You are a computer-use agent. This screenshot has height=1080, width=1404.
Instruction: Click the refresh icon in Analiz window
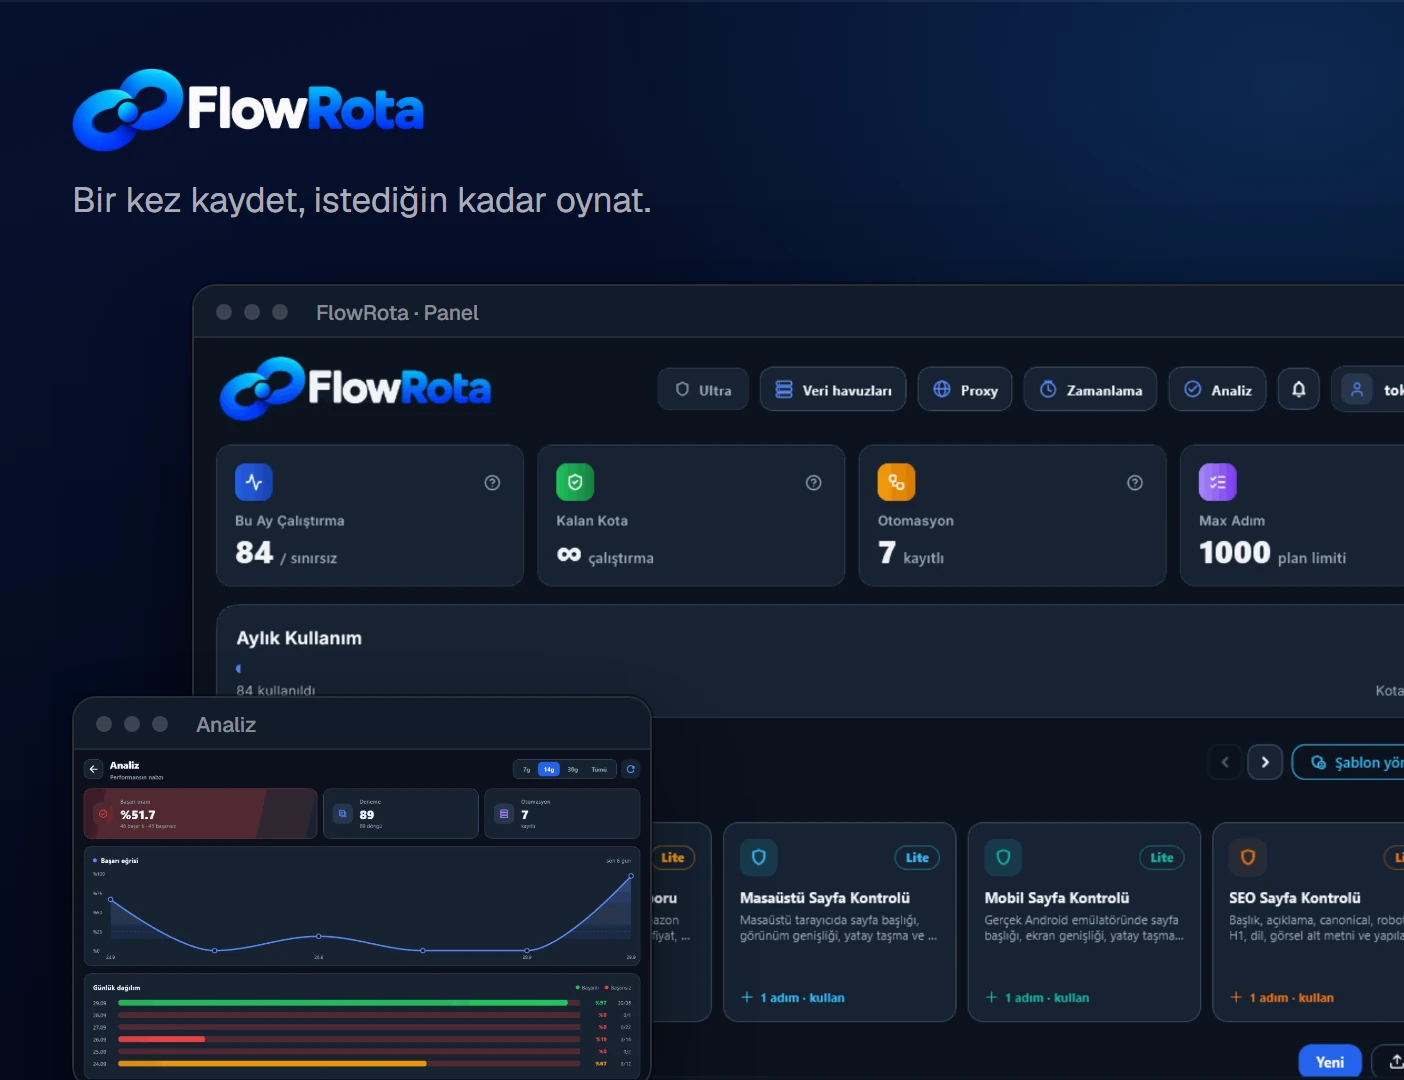coord(630,769)
